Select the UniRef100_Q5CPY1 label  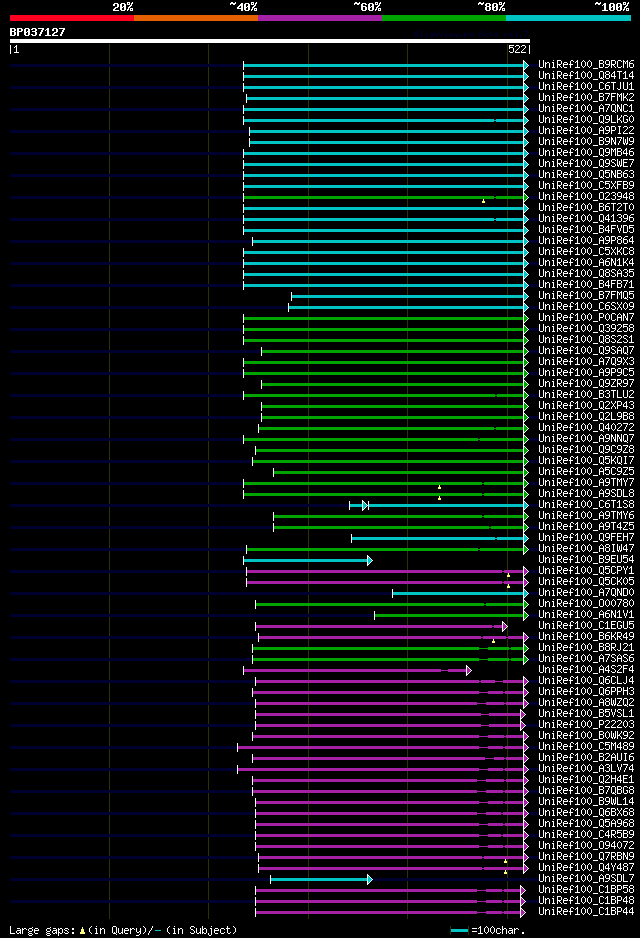pyautogui.click(x=586, y=571)
